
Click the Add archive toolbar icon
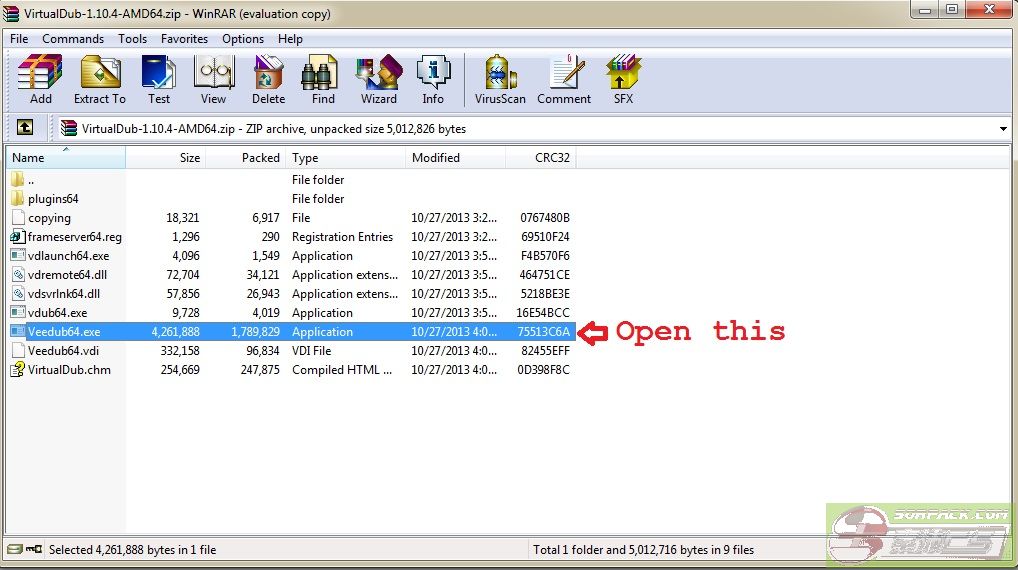40,80
